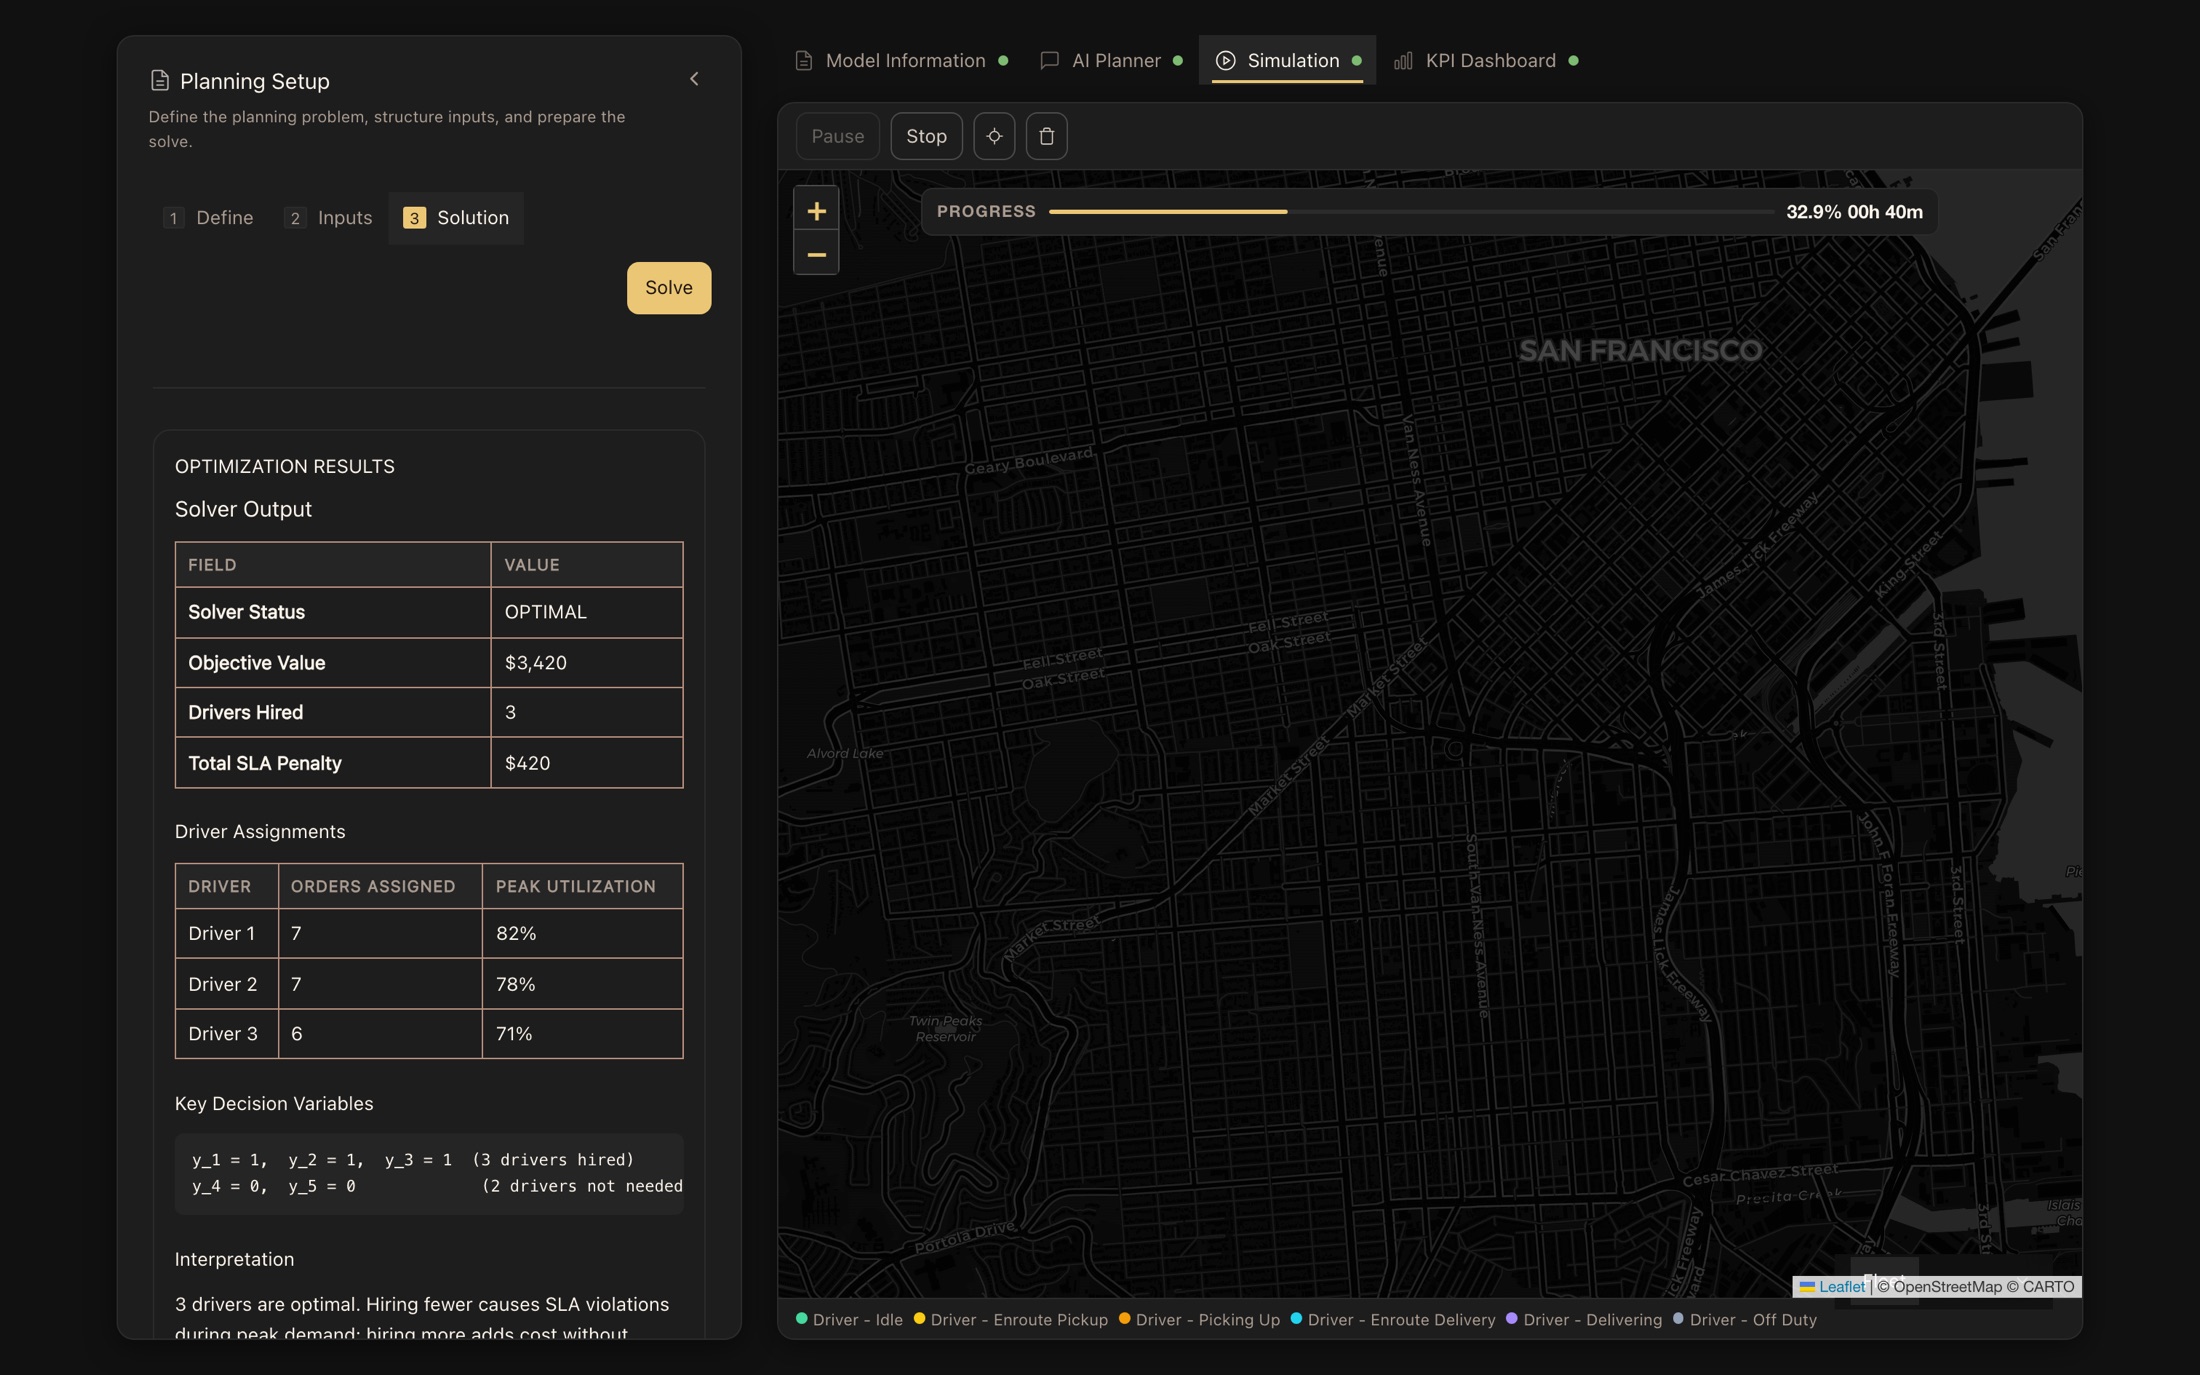Open the Leaflet attribution link

click(1841, 1287)
